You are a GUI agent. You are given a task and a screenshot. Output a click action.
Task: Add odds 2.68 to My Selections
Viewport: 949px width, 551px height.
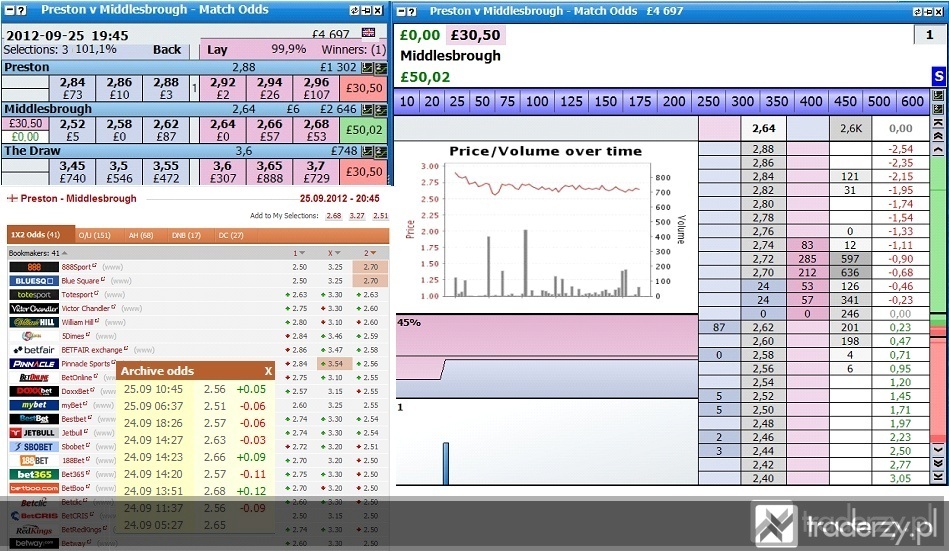(333, 216)
